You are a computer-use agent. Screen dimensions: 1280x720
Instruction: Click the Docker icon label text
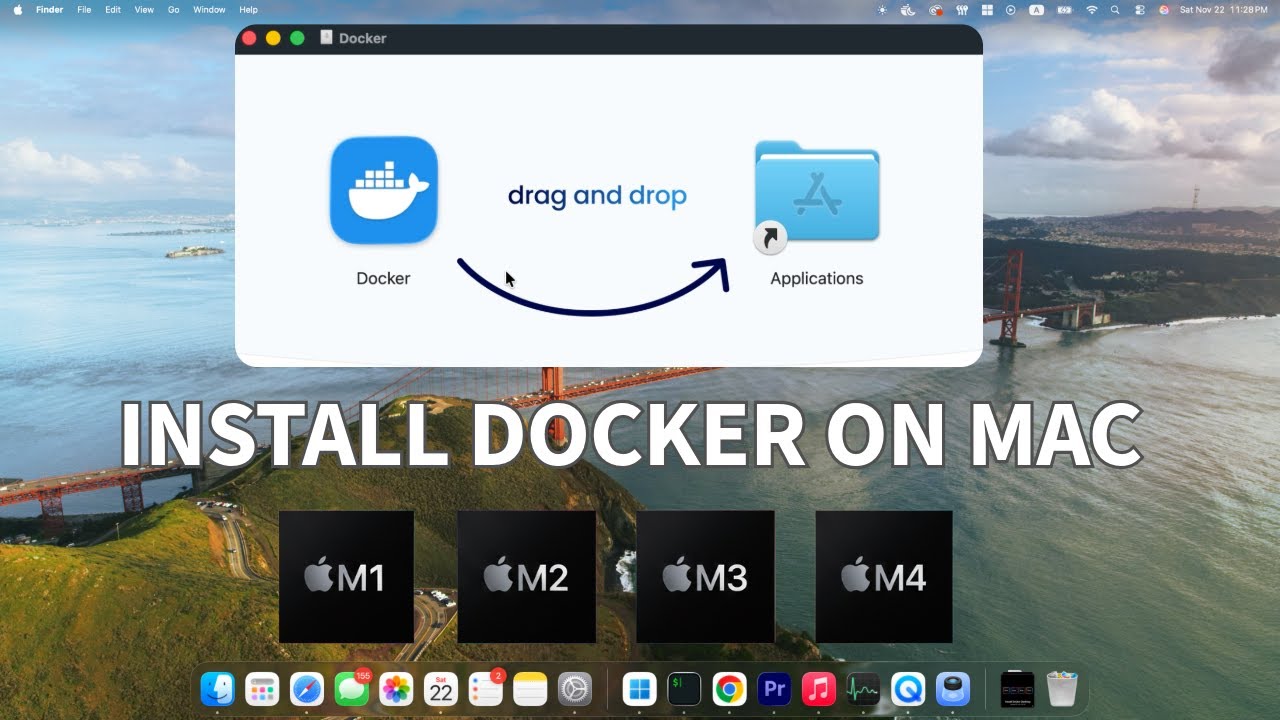pos(383,278)
